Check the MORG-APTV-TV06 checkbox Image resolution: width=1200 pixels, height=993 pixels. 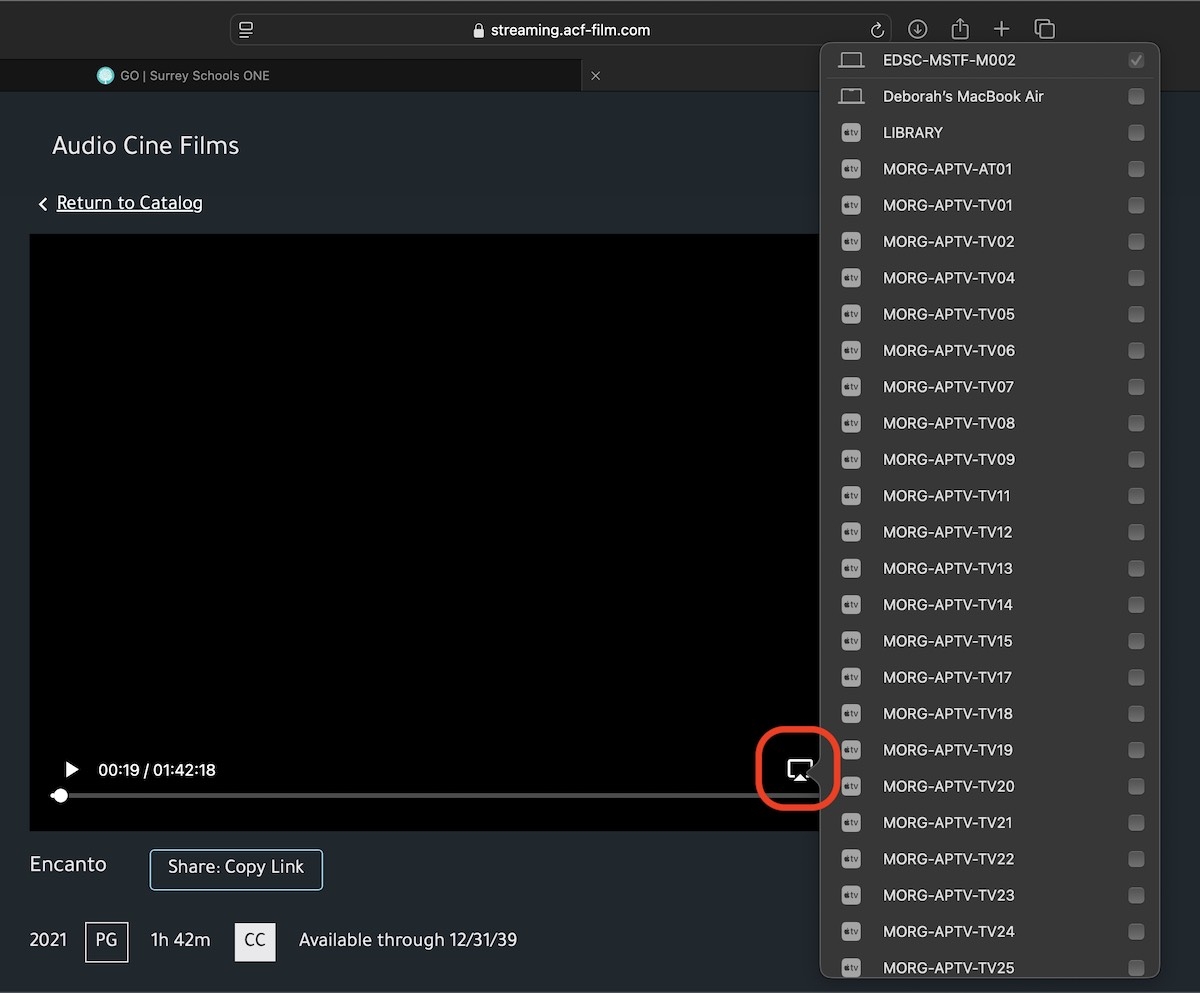coord(1136,351)
